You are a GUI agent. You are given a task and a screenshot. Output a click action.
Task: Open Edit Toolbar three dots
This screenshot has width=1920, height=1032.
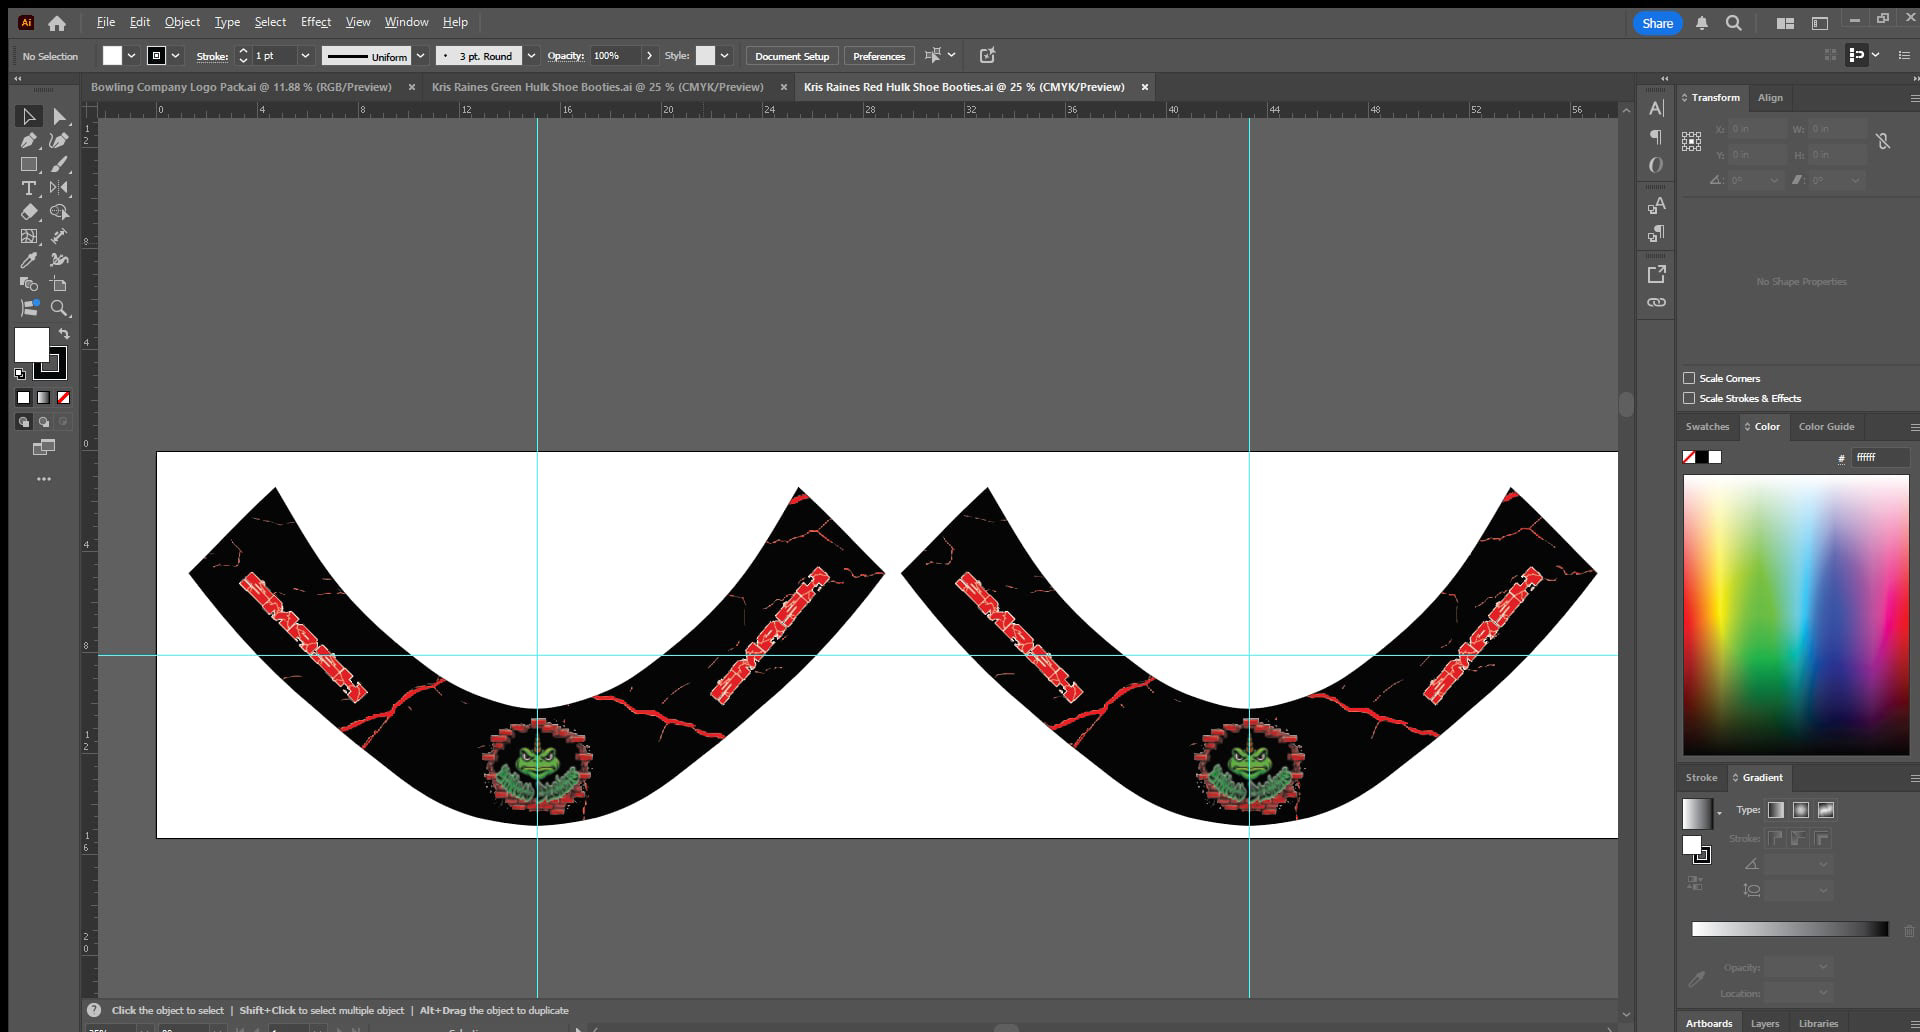coord(44,479)
